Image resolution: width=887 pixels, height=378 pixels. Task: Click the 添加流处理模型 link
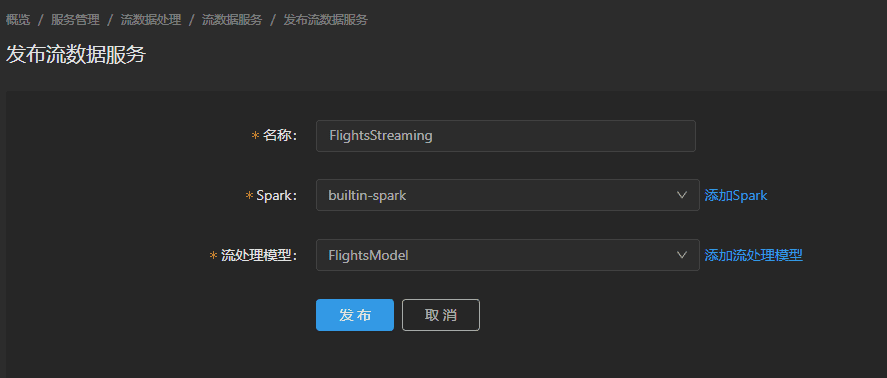click(x=753, y=255)
